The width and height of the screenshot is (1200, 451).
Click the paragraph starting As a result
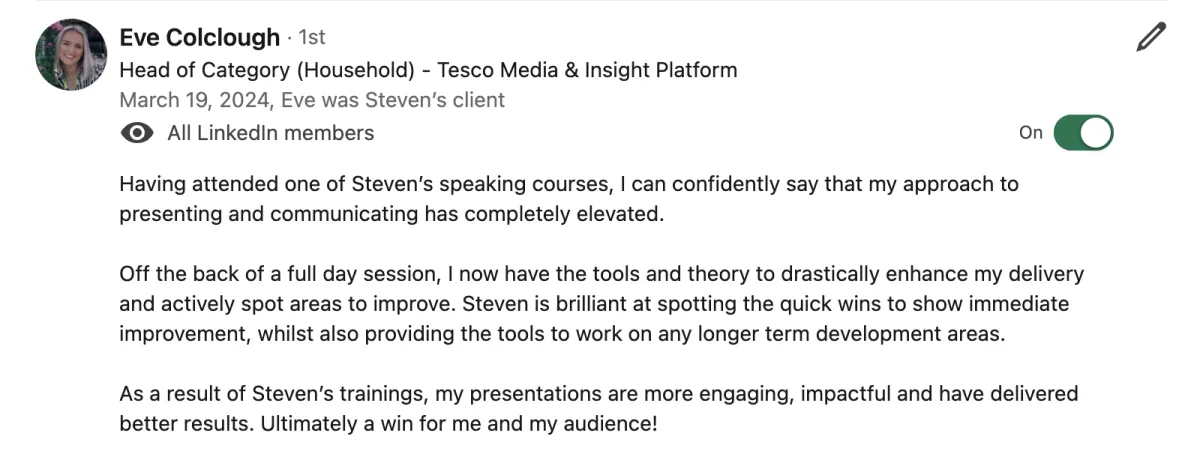599,409
